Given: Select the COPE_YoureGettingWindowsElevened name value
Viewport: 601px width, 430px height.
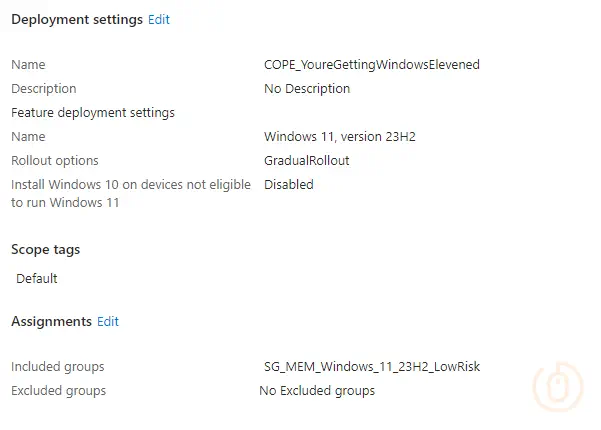Looking at the screenshot, I should click(371, 64).
